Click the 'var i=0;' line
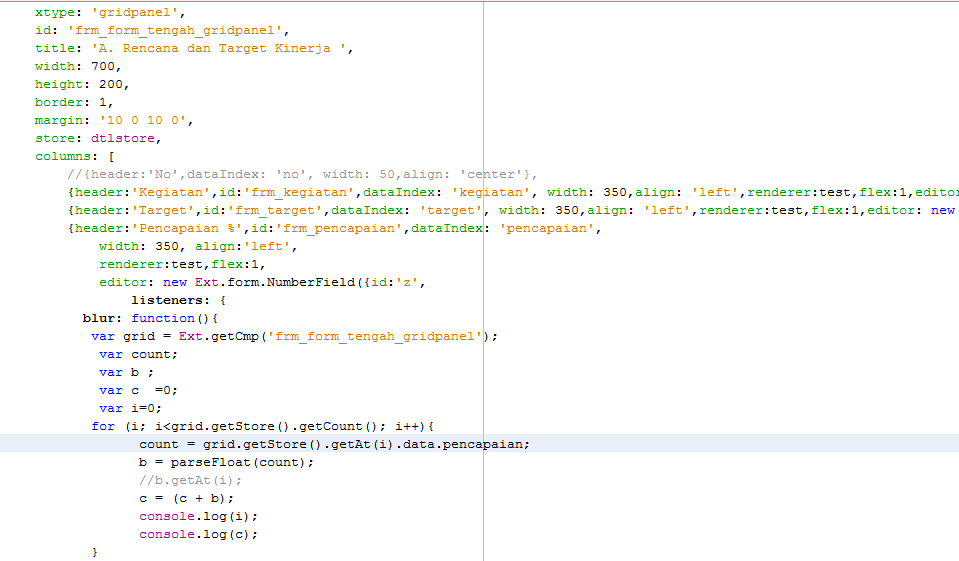This screenshot has height=561, width=959. [130, 408]
